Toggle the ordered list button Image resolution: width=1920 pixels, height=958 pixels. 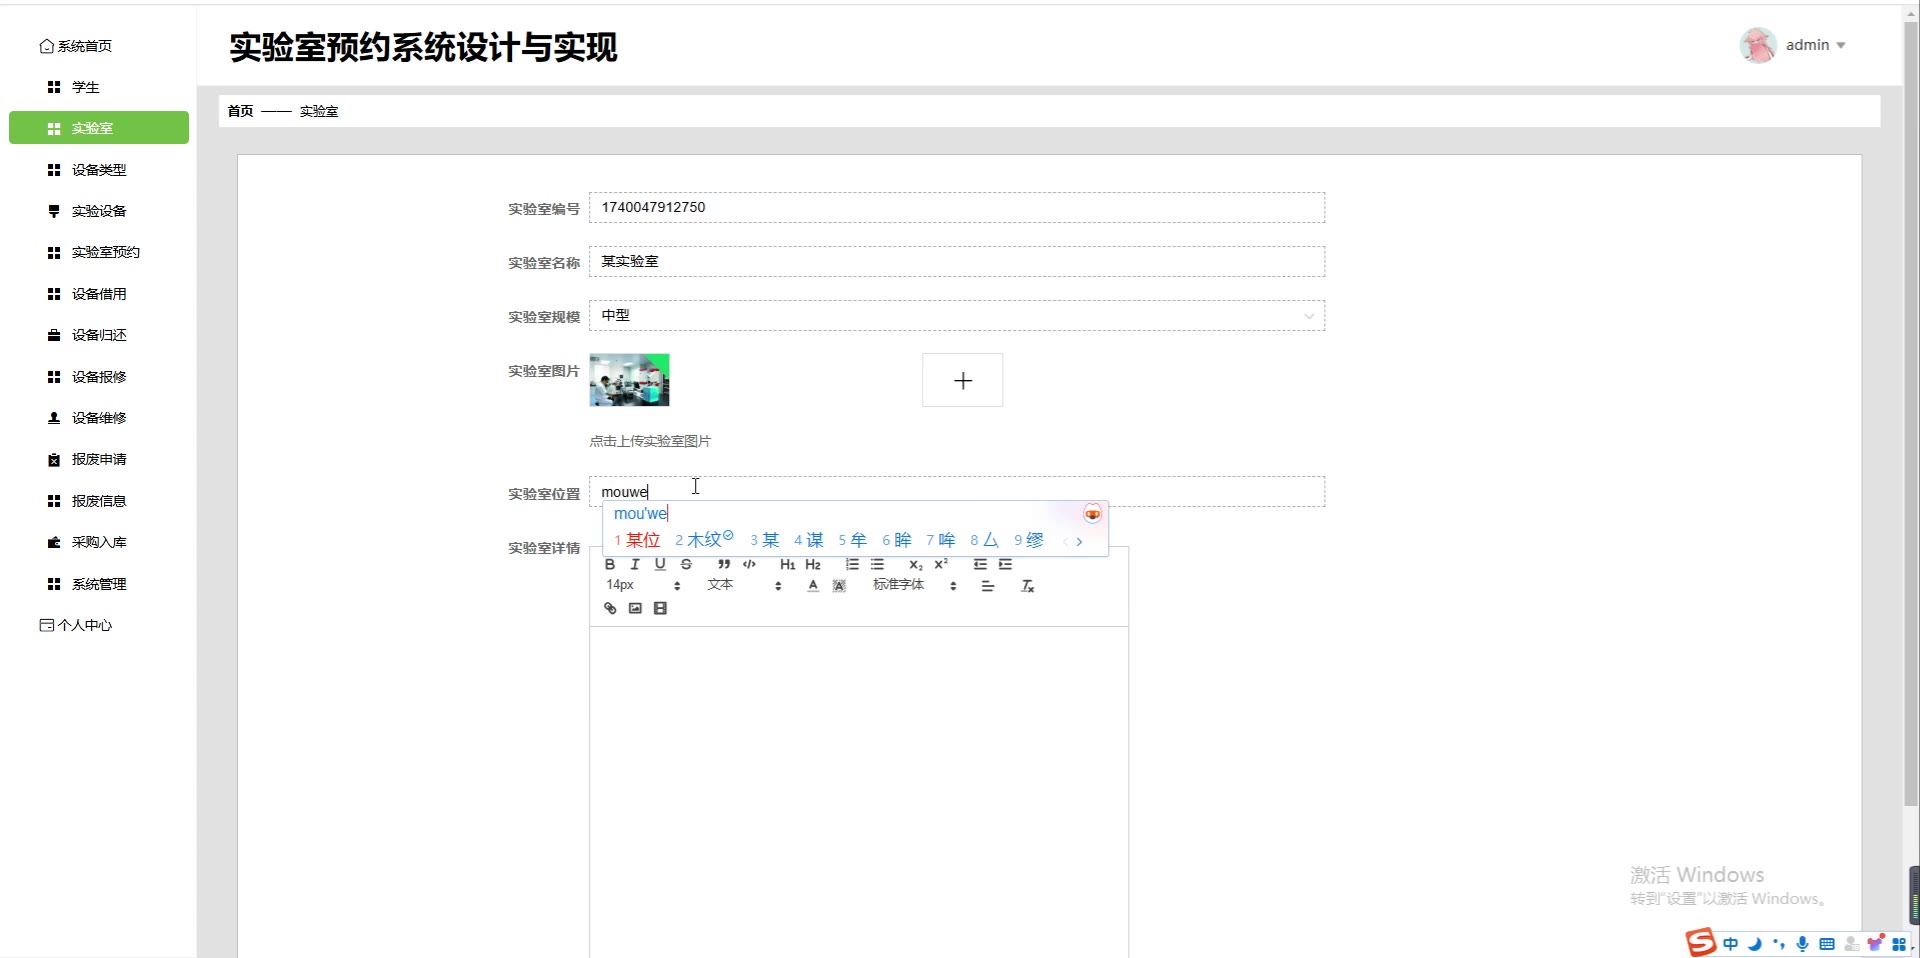tap(852, 565)
